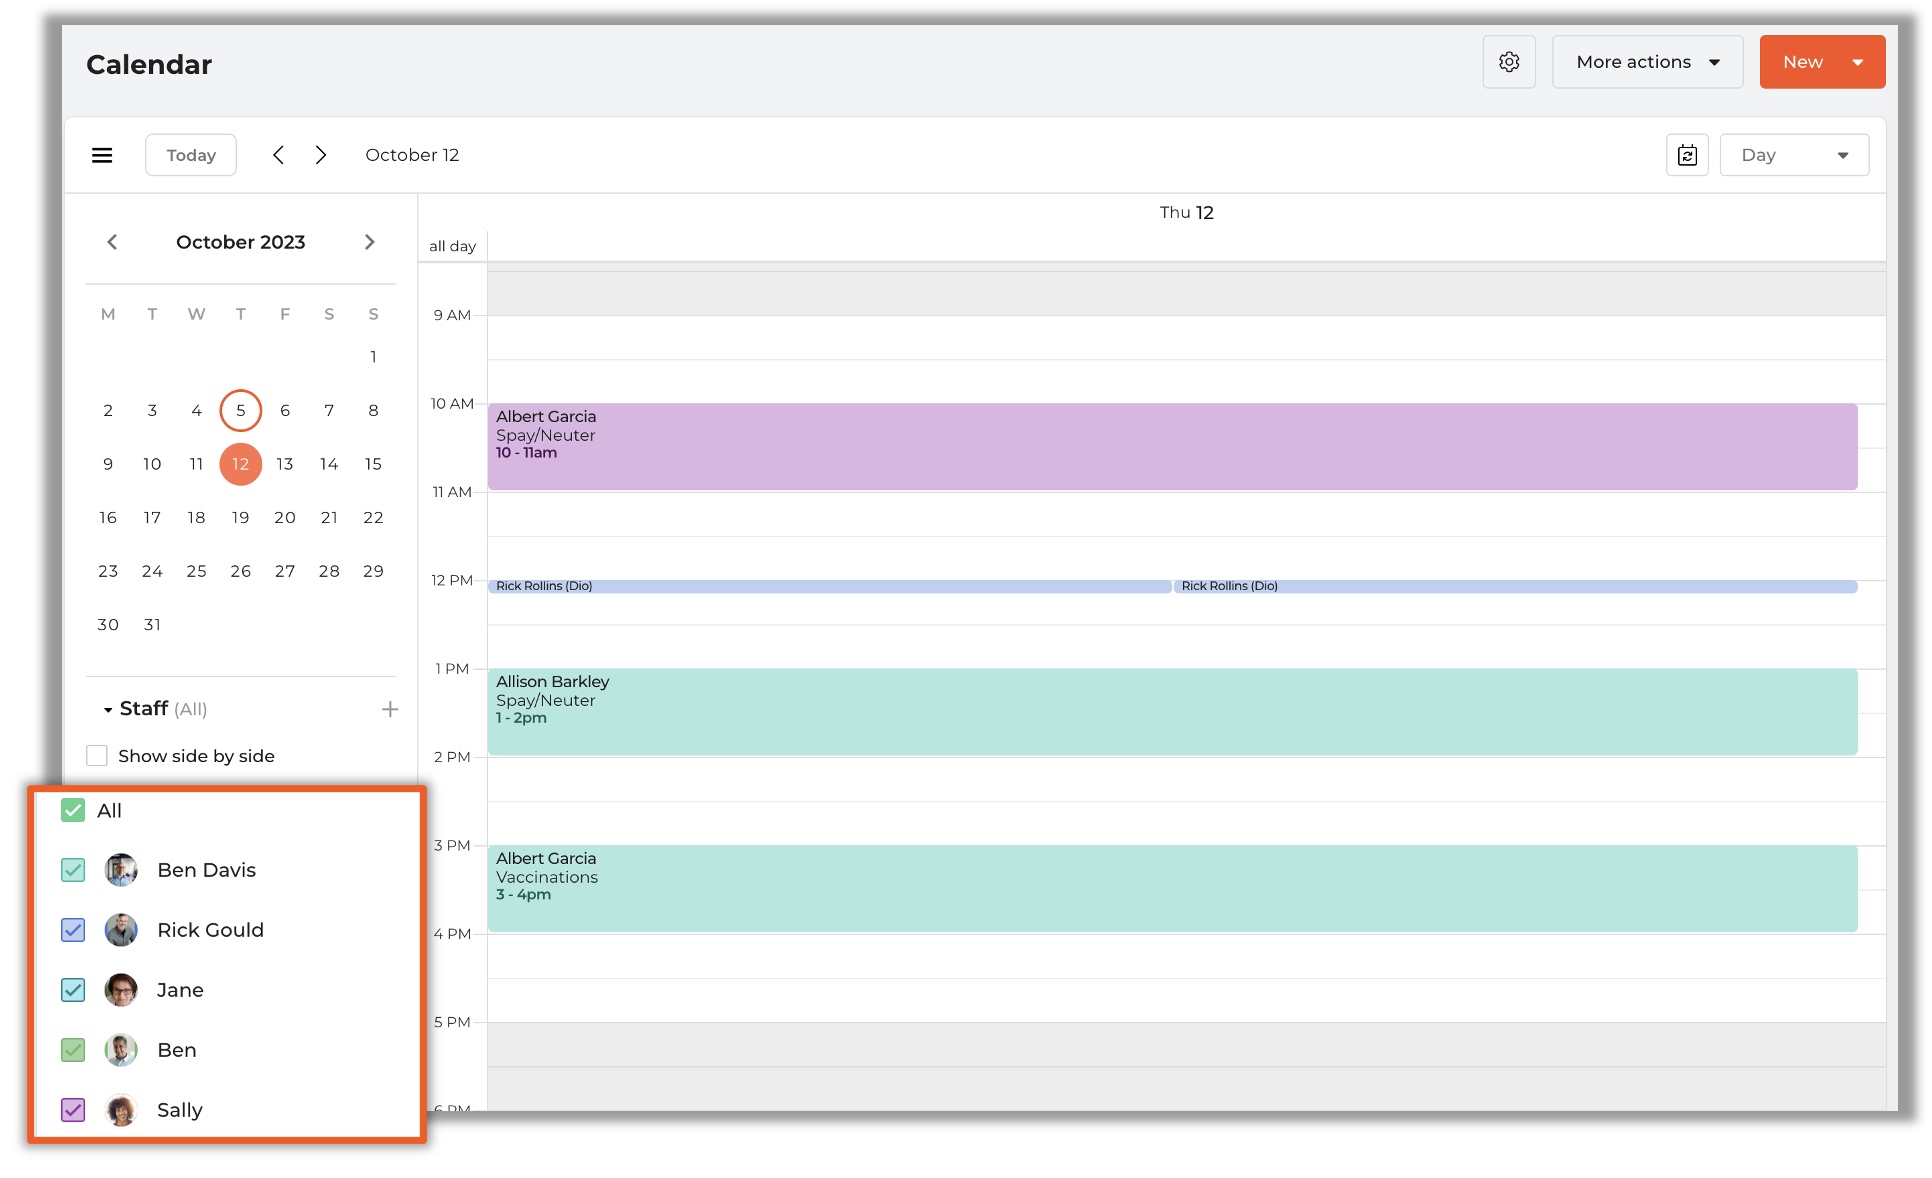Open Allison Barkley Spay/Neuter appointment
The height and width of the screenshot is (1178, 1932).
click(1171, 711)
